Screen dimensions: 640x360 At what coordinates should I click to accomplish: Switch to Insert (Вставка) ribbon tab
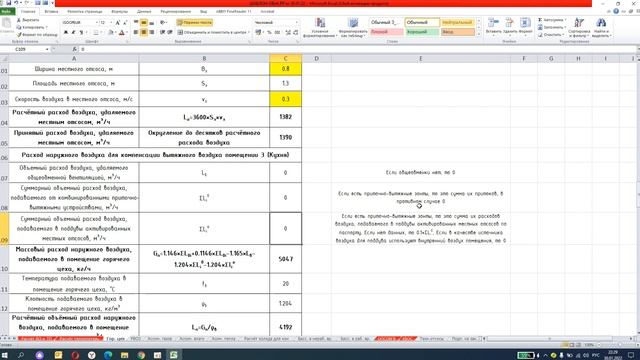point(51,11)
